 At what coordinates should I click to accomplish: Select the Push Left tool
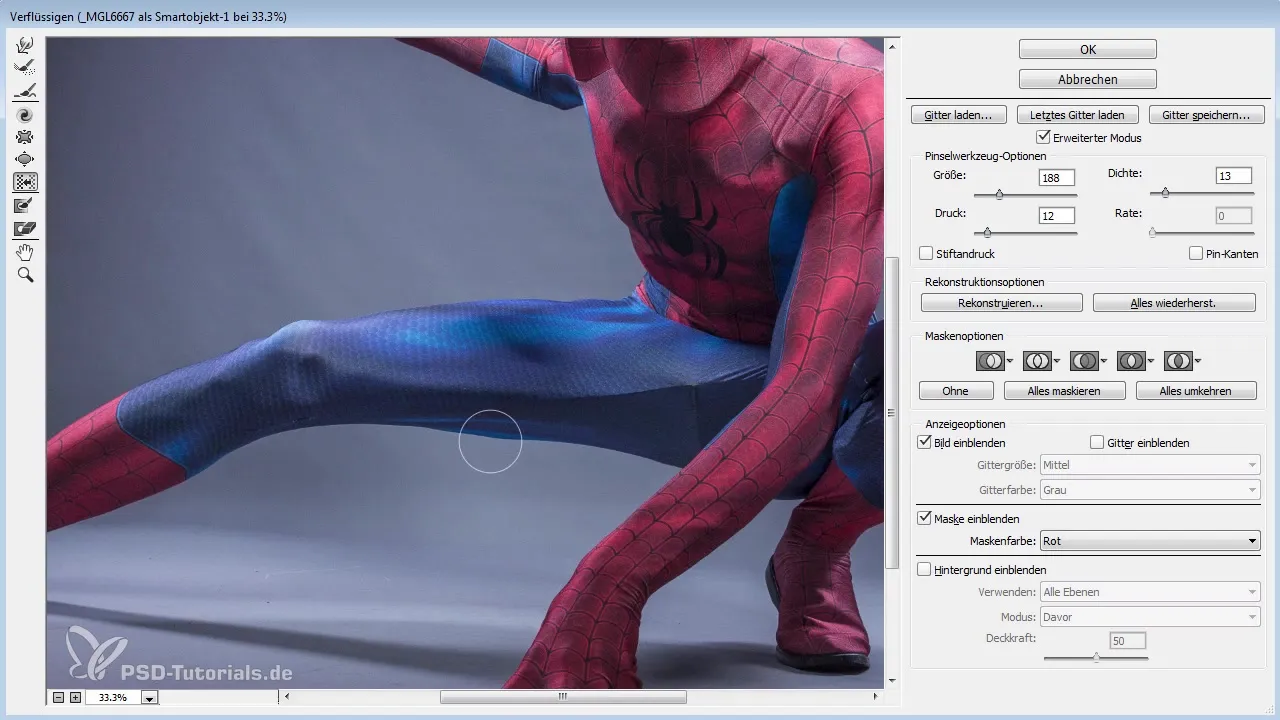coord(25,182)
